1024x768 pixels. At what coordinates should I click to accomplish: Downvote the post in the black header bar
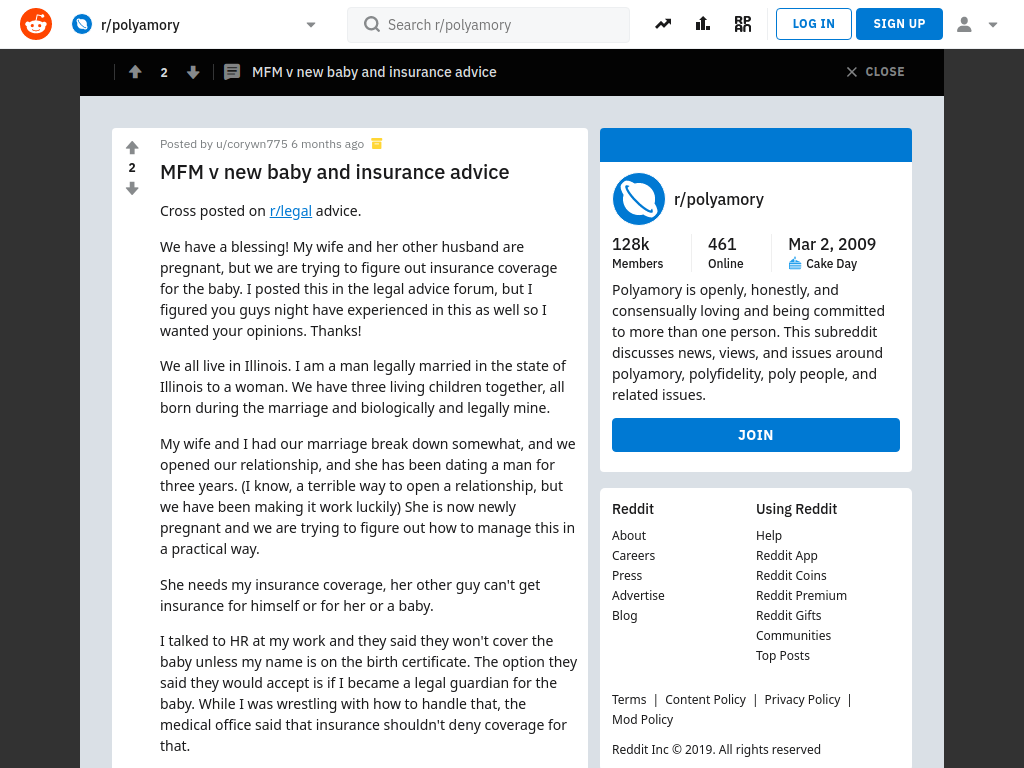193,72
